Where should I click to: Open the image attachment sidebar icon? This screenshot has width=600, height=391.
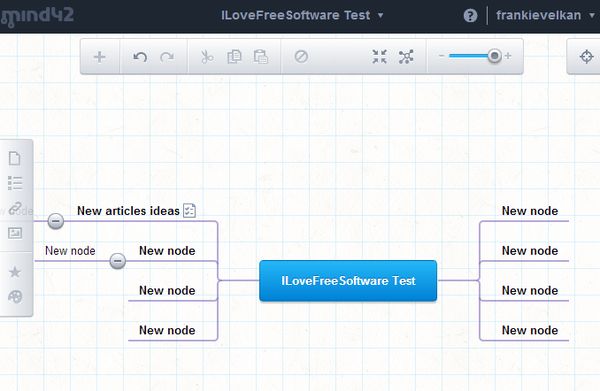pos(15,233)
